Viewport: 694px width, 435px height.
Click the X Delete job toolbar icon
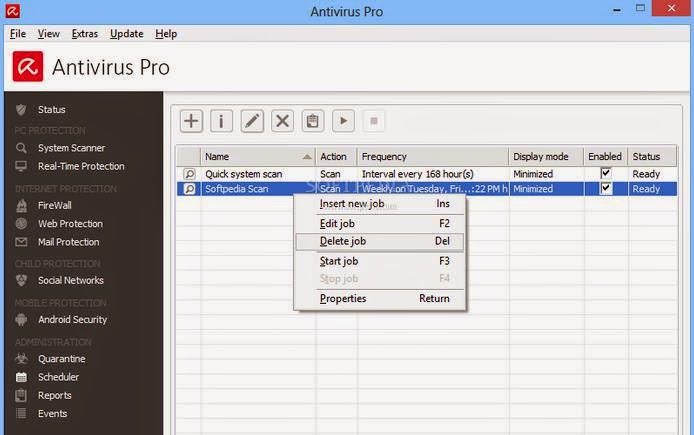coord(282,121)
